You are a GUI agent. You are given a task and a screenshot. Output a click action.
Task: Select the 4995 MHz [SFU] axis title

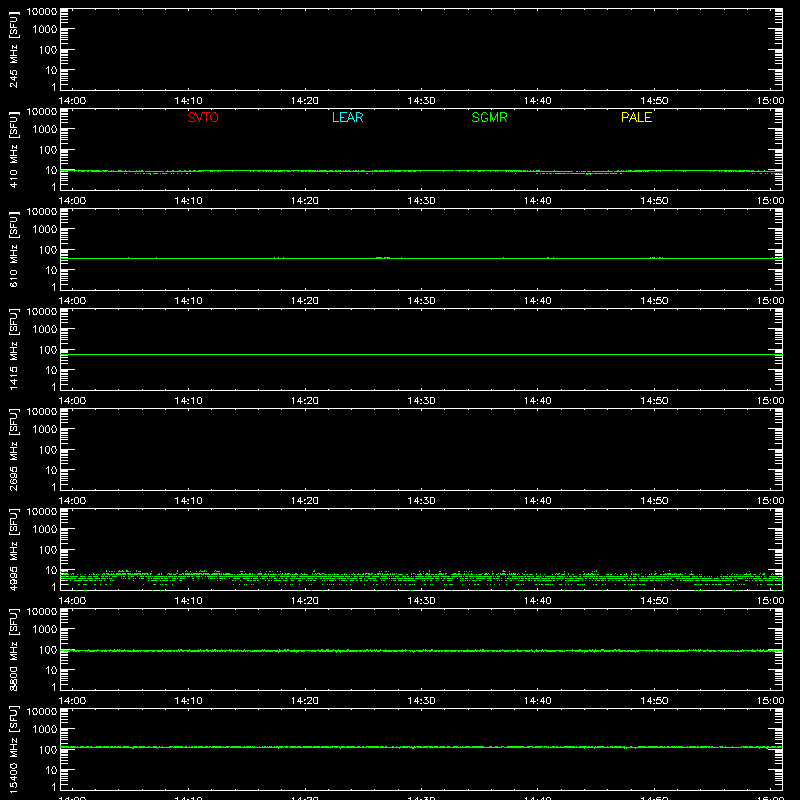[x=13, y=549]
